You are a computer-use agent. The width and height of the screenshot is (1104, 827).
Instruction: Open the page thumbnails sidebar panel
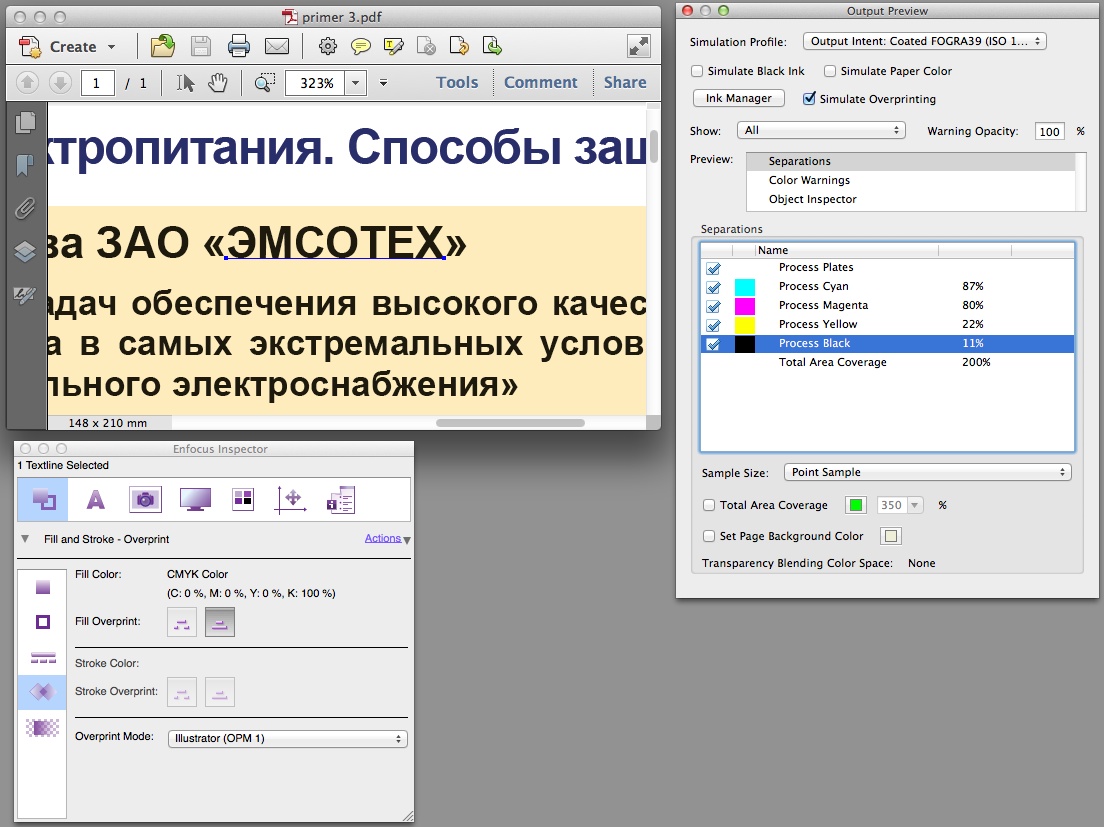pyautogui.click(x=25, y=122)
